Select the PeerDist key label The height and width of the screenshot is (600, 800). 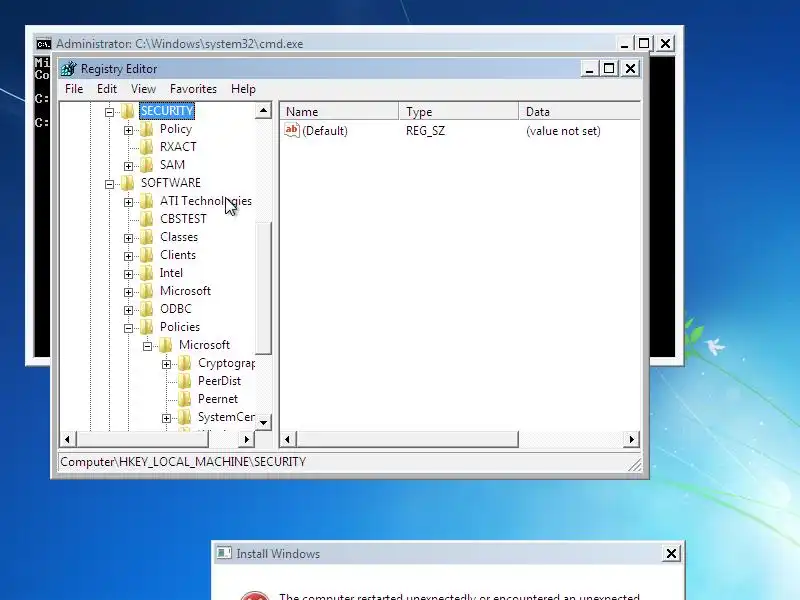(219, 381)
